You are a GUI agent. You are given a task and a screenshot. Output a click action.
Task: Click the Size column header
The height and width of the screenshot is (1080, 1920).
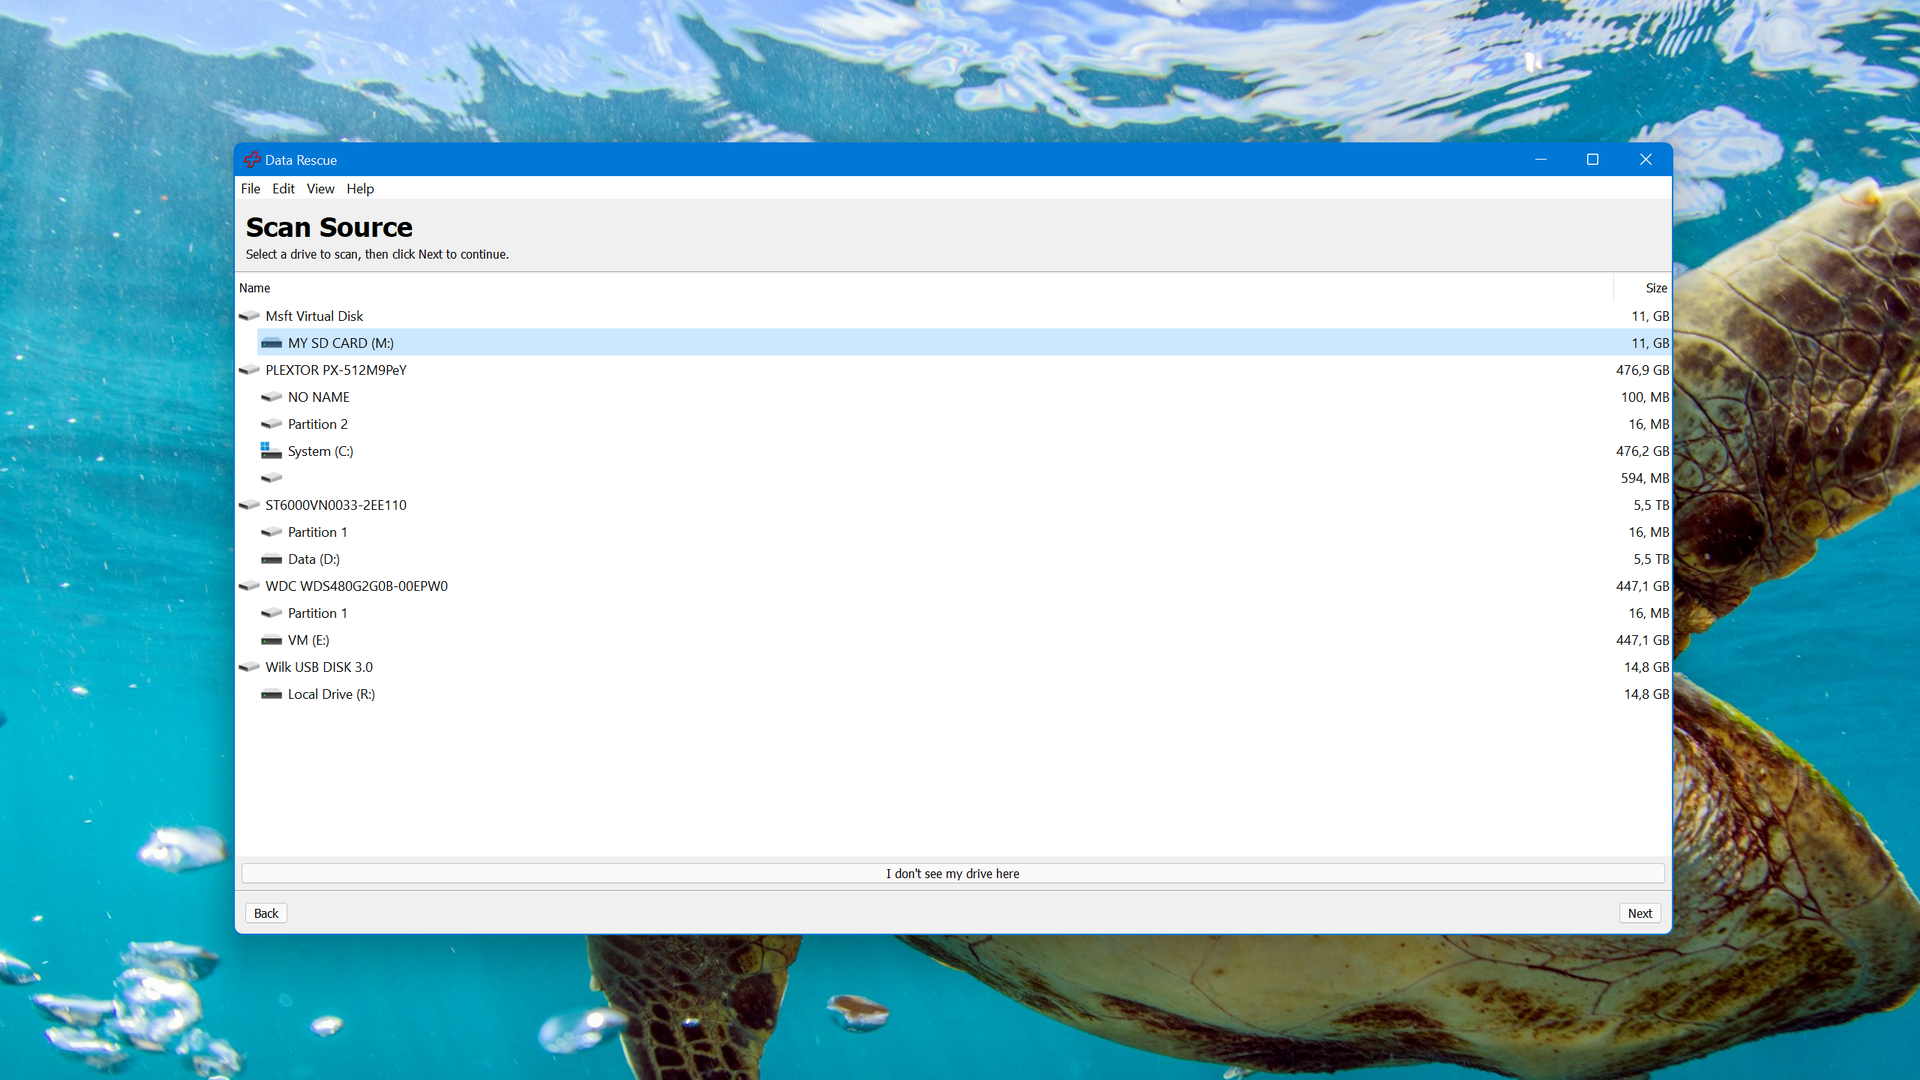(x=1643, y=288)
